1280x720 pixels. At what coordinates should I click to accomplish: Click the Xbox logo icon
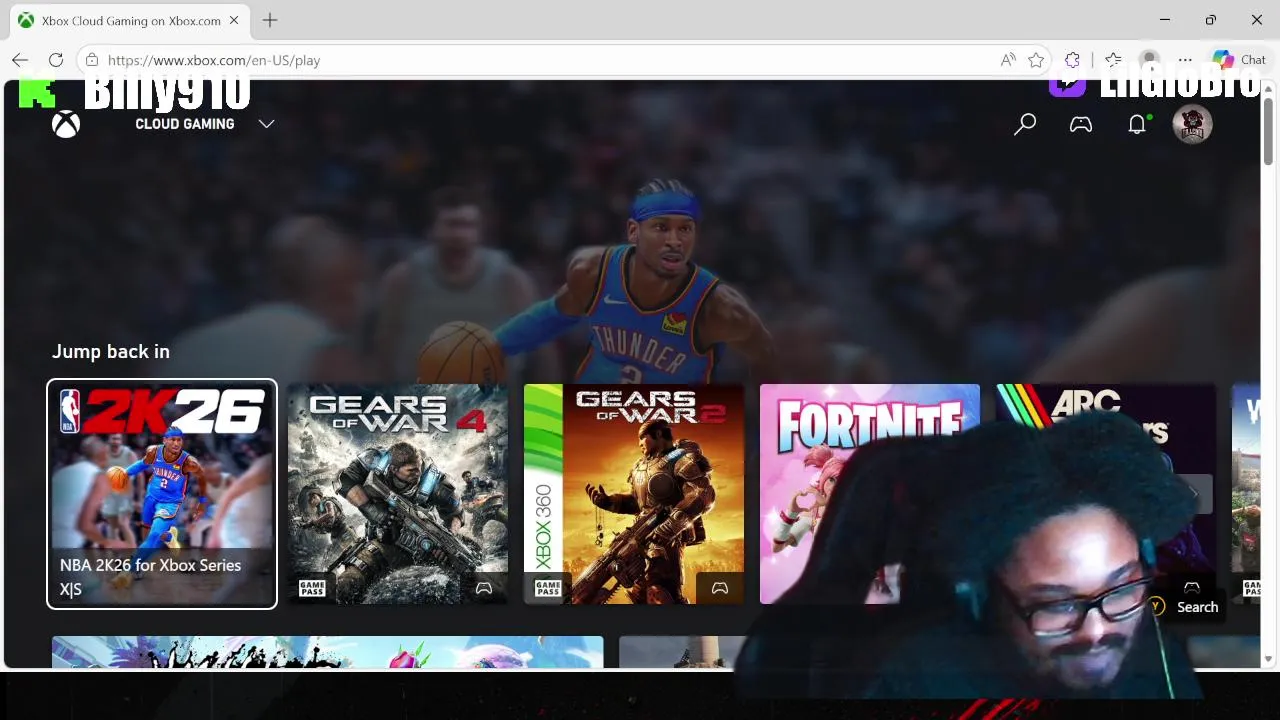(x=66, y=124)
